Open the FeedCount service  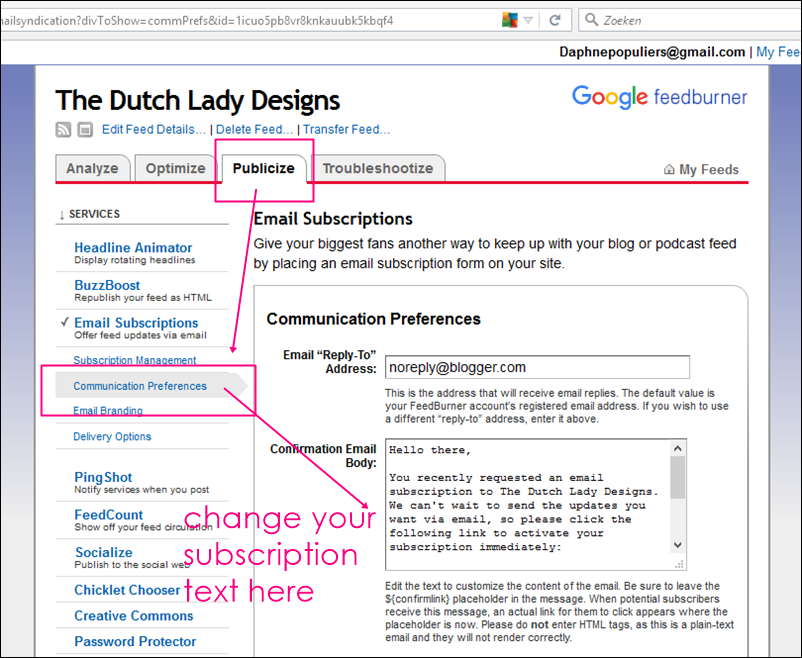108,515
